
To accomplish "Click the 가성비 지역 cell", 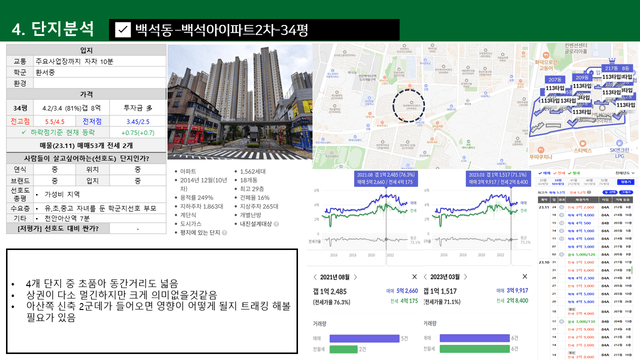I will [x=100, y=194].
